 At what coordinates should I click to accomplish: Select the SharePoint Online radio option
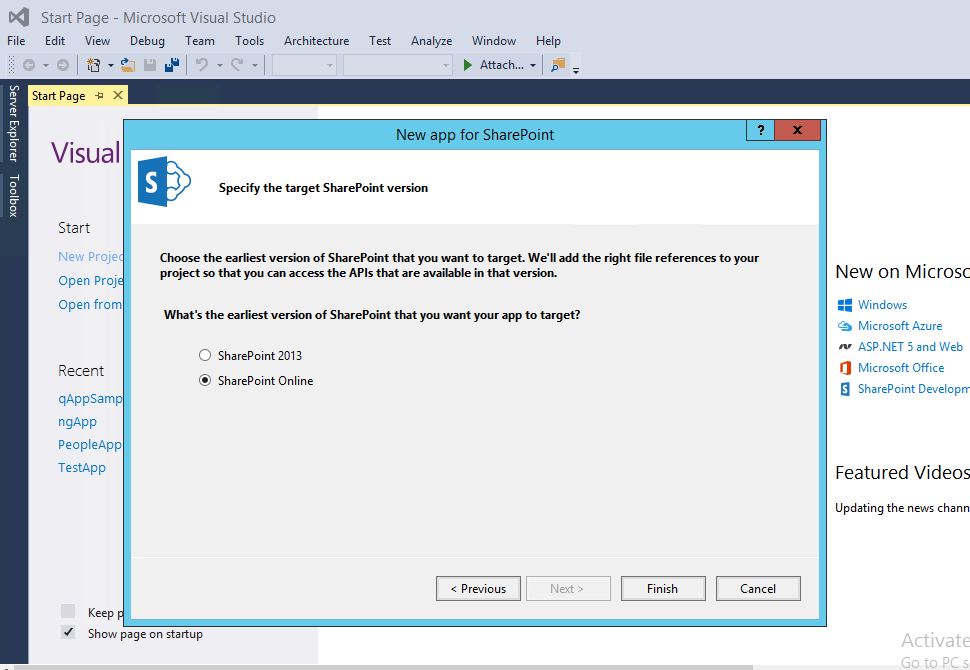point(205,380)
